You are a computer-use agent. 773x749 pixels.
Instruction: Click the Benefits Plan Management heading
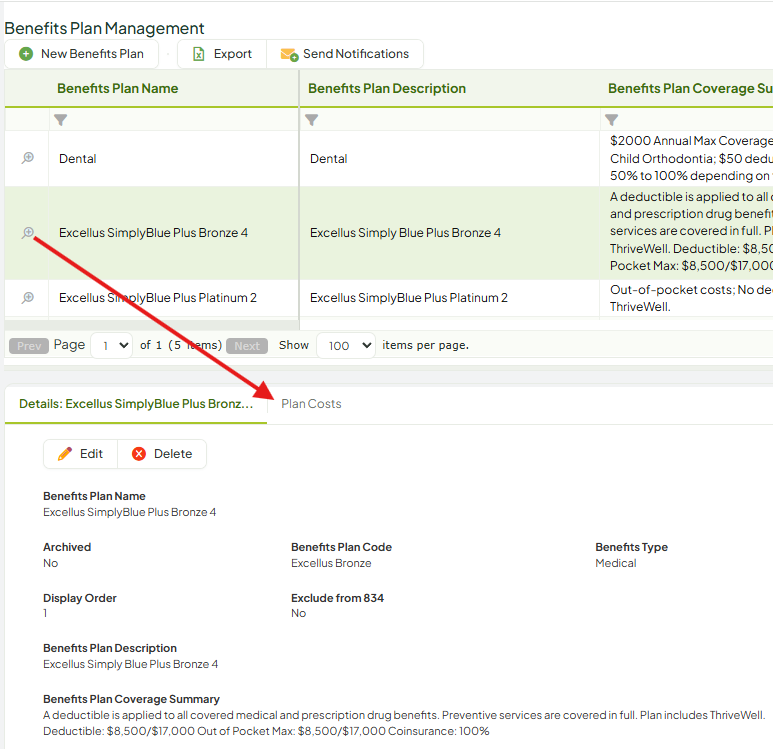104,28
